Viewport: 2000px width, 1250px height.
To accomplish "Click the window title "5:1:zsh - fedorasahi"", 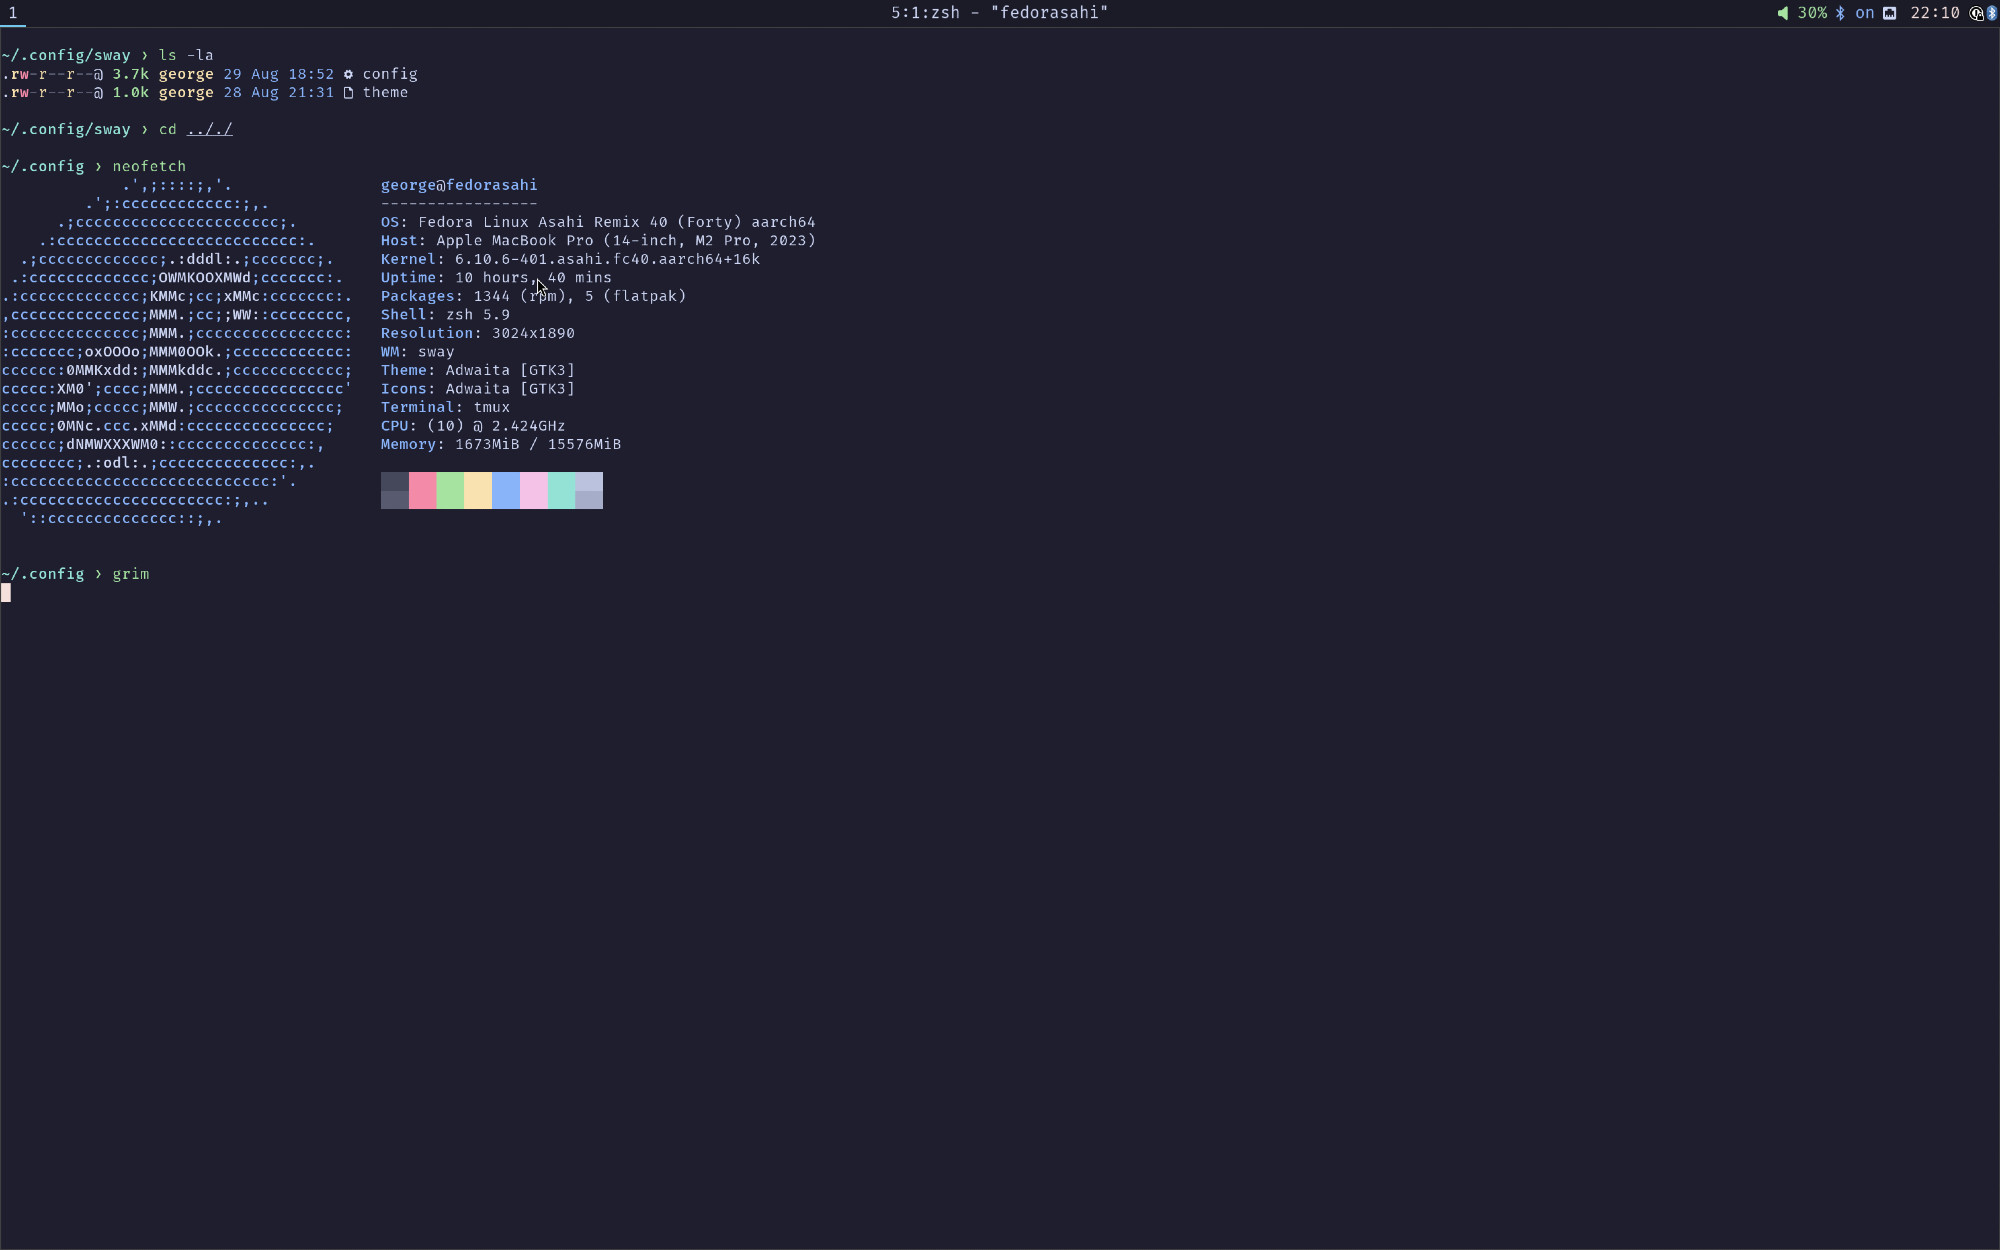I will tap(999, 13).
